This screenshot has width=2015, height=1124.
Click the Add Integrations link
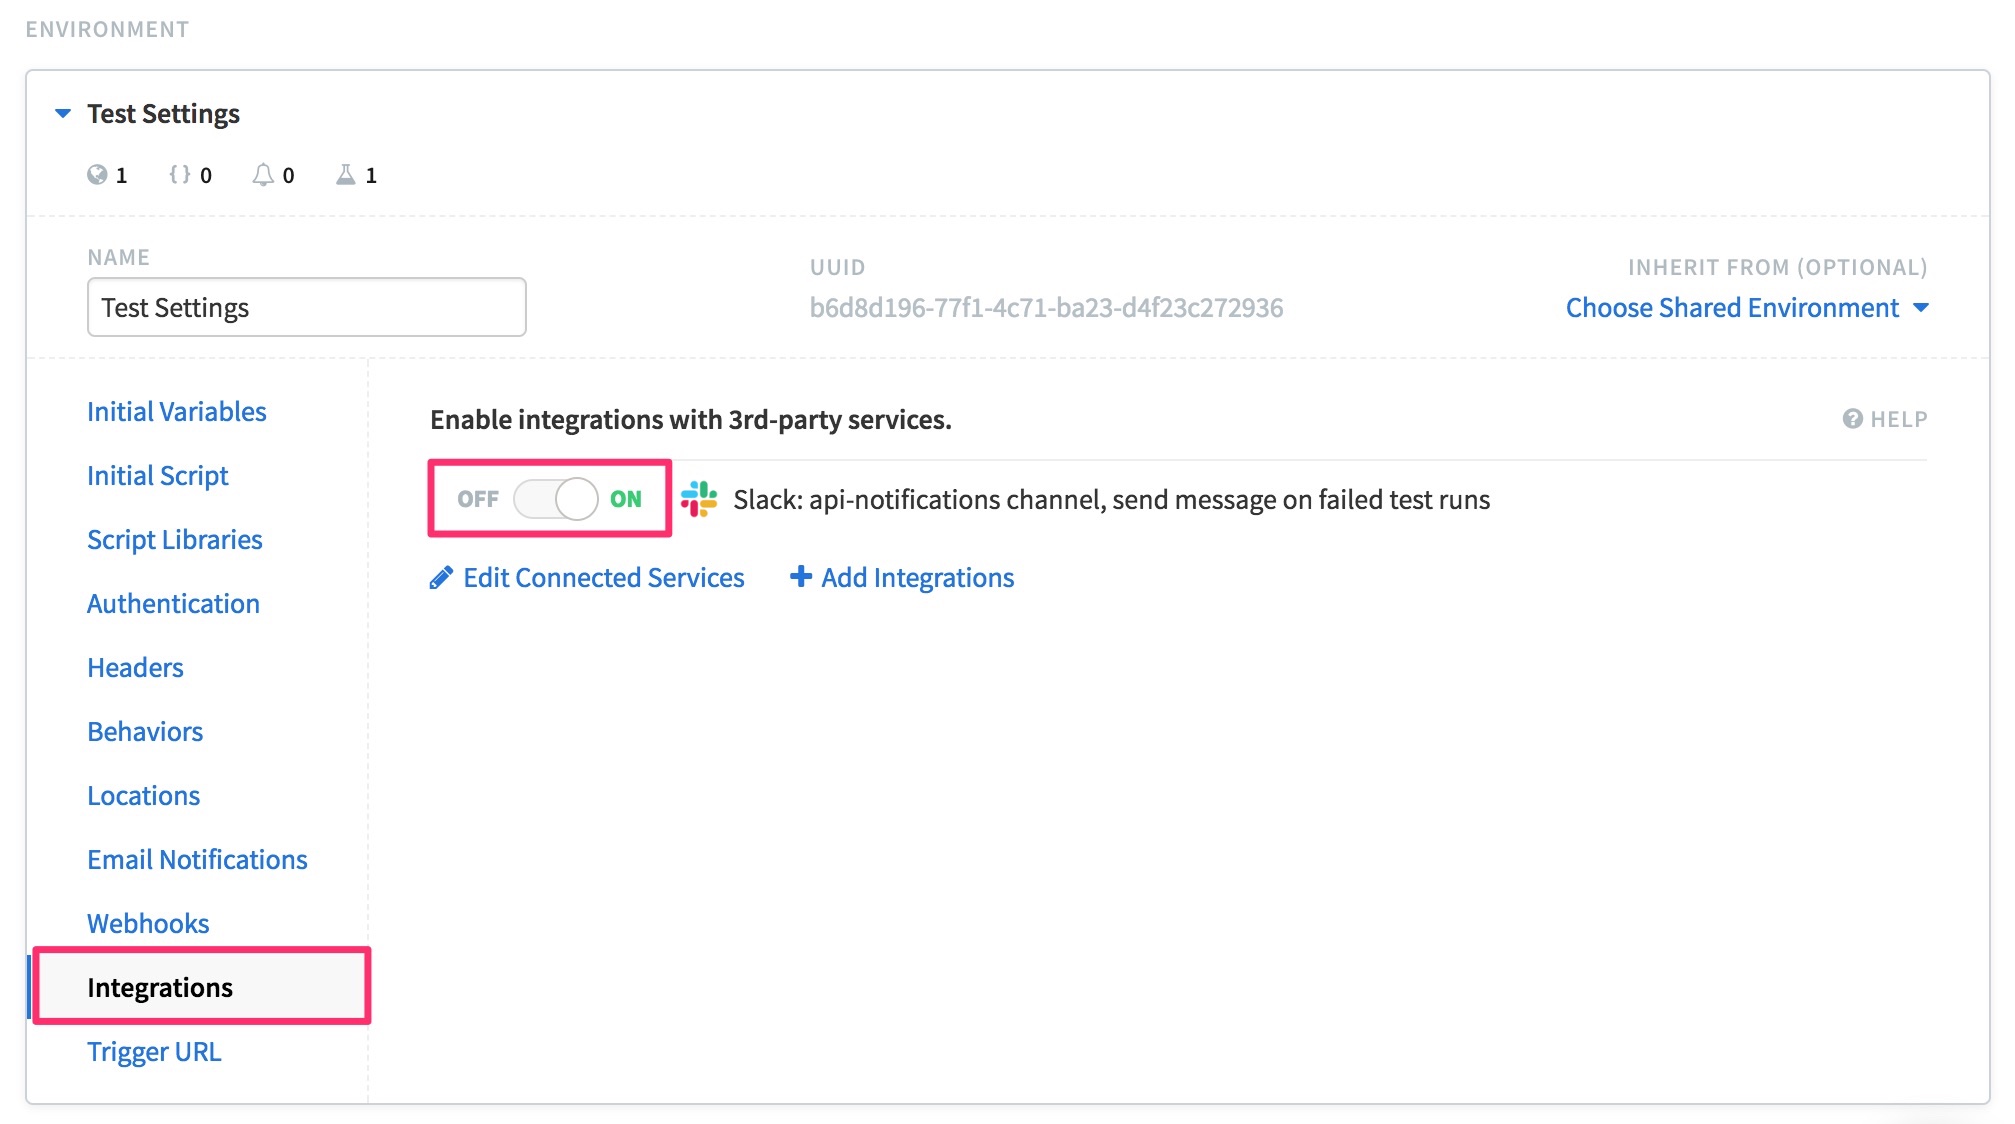click(x=917, y=578)
